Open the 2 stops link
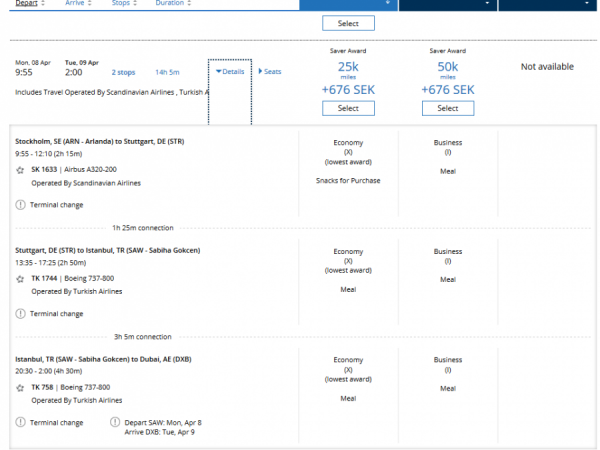The image size is (600, 450). point(123,72)
